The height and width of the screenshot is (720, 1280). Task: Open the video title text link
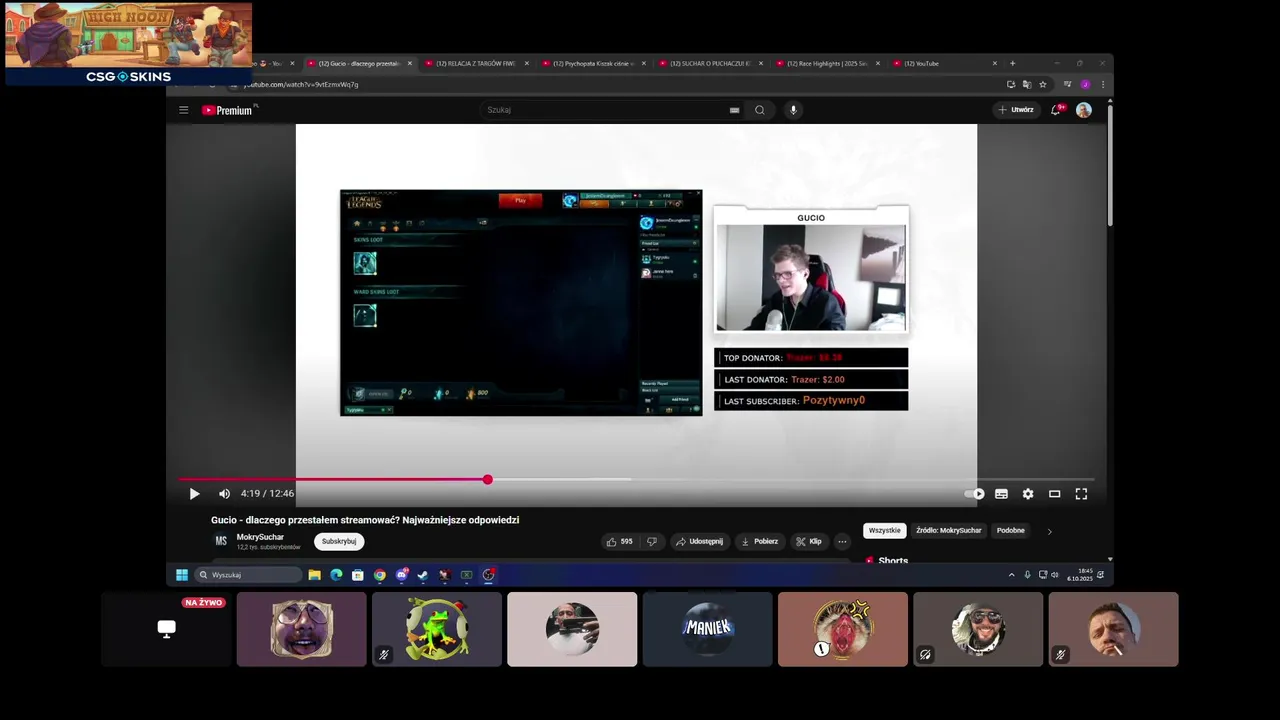[365, 520]
